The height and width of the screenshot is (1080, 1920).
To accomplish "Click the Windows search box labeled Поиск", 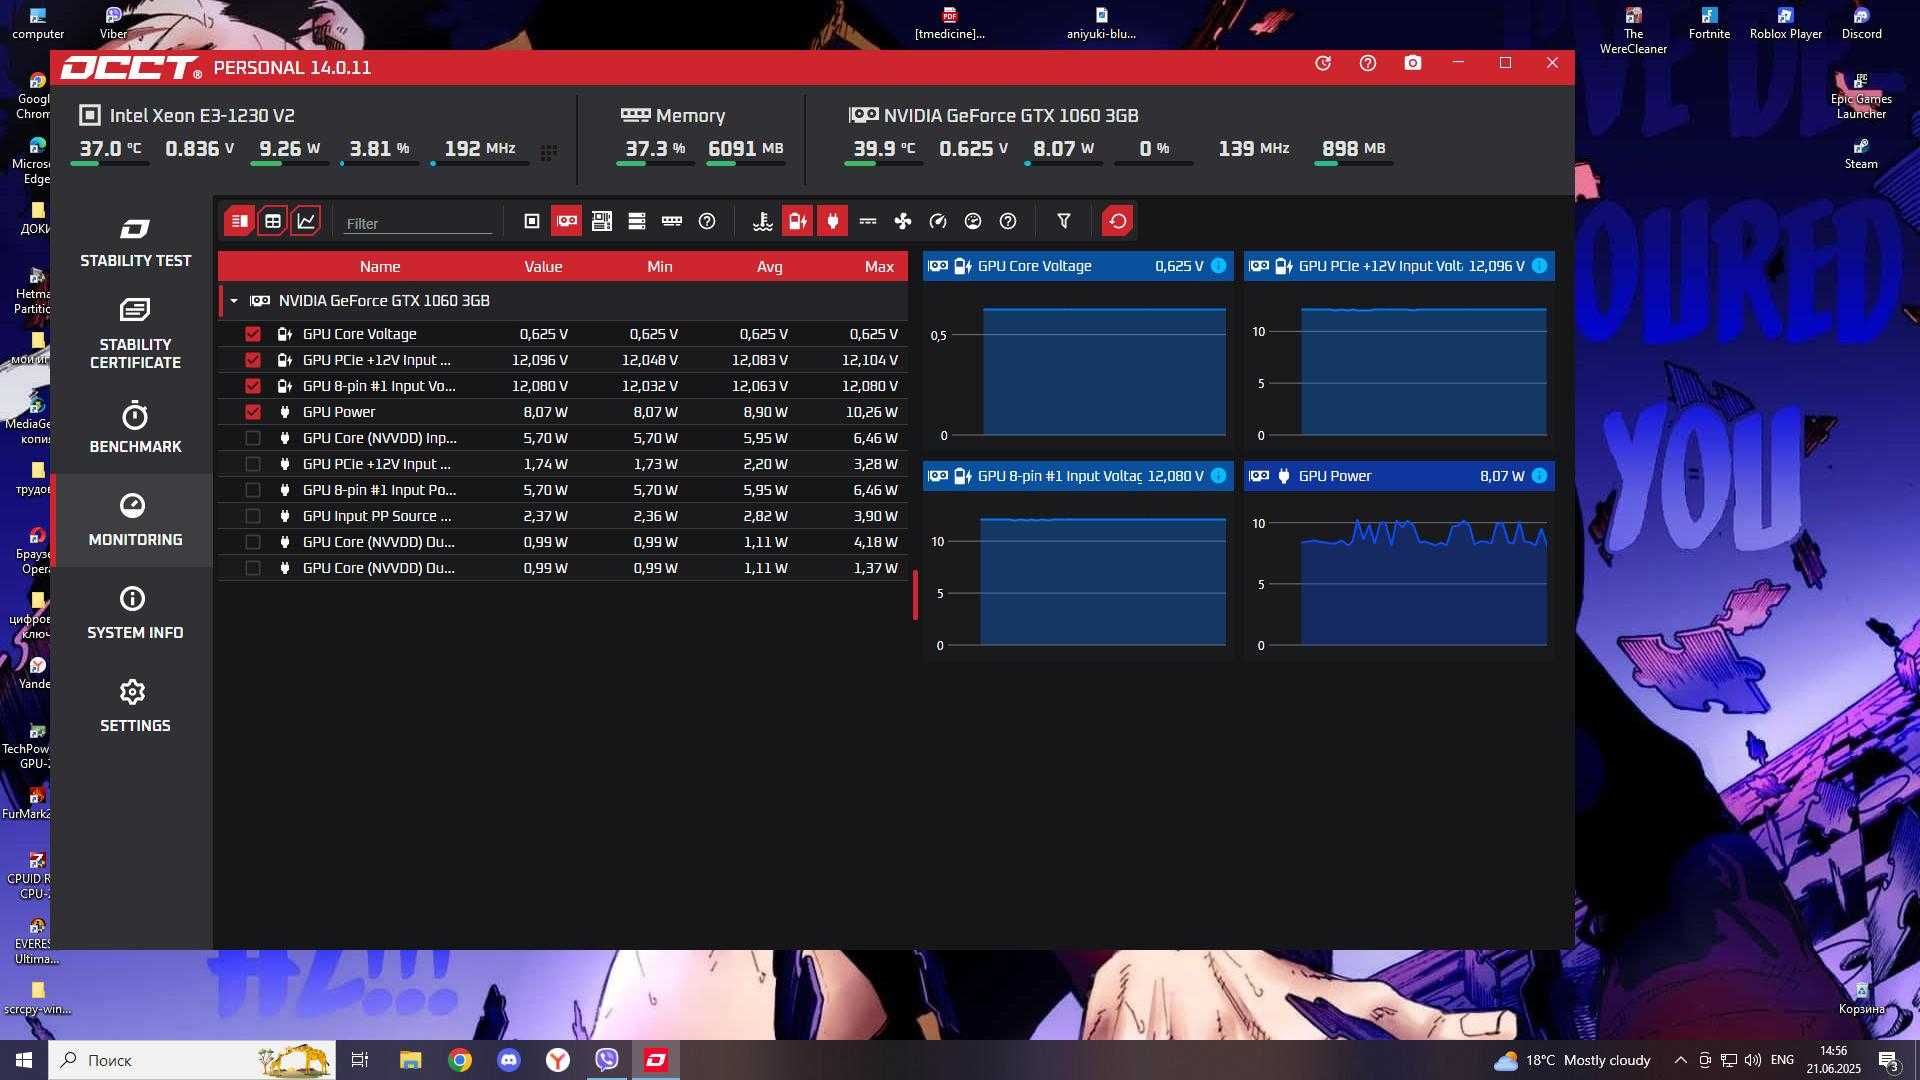I will [x=192, y=1060].
